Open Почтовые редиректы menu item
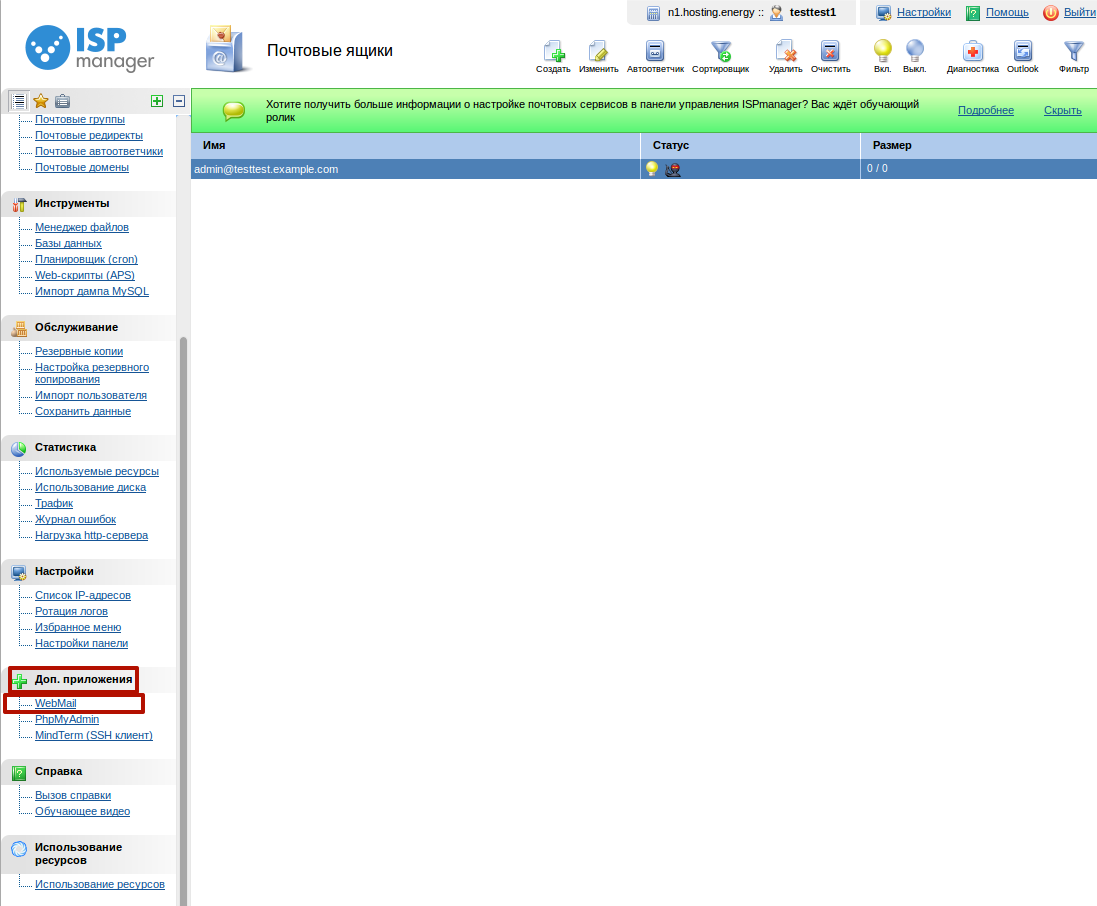The width and height of the screenshot is (1097, 906). (x=89, y=136)
